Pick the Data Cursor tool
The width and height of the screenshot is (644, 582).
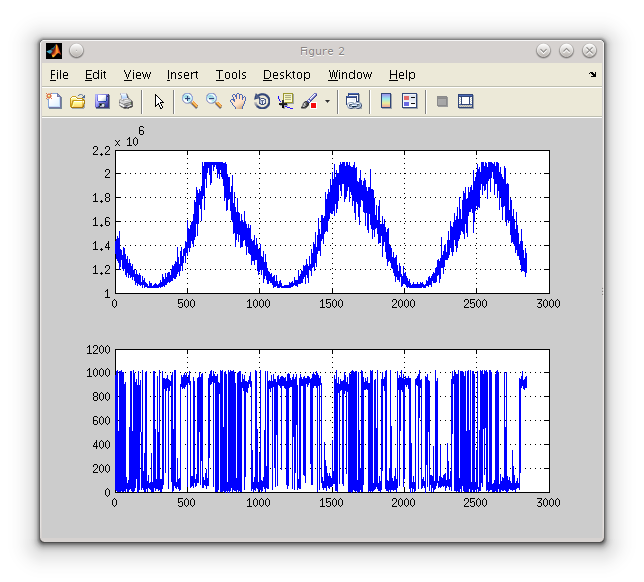(286, 101)
